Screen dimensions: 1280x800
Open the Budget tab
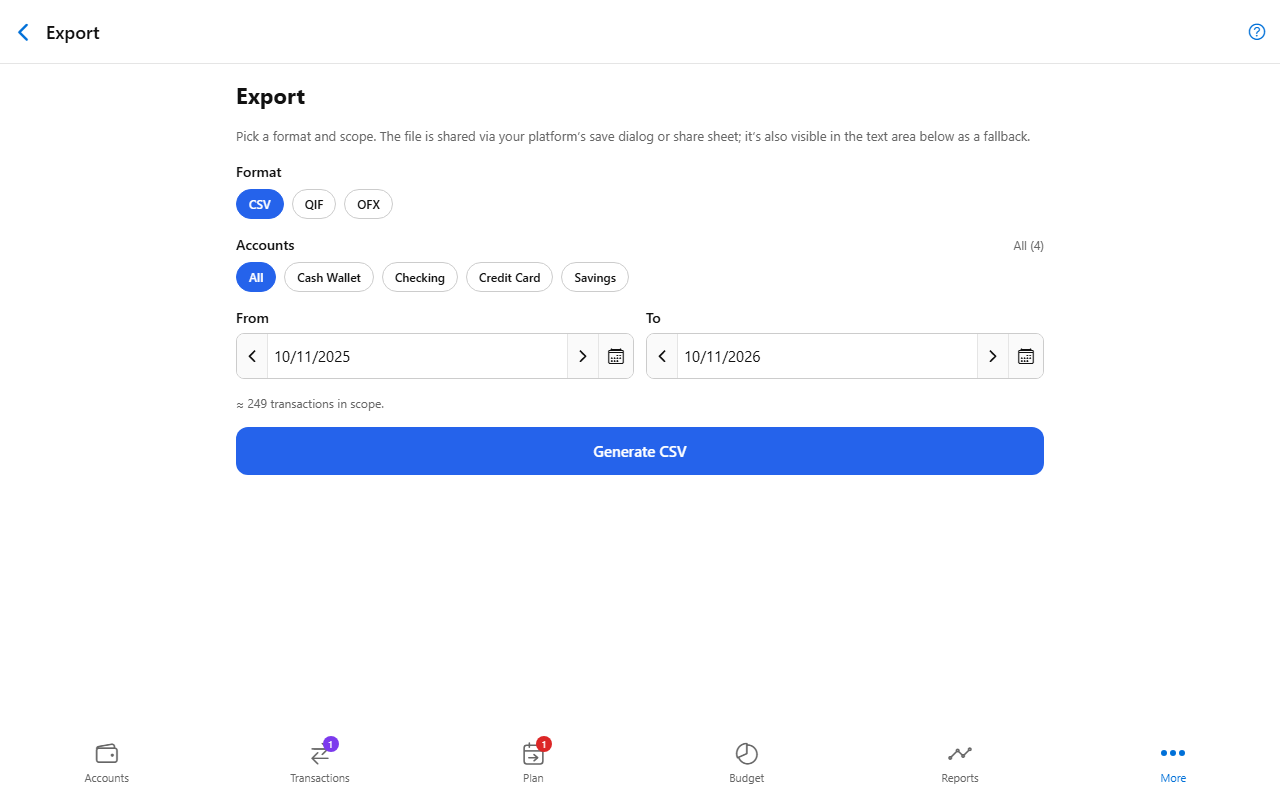(x=747, y=763)
